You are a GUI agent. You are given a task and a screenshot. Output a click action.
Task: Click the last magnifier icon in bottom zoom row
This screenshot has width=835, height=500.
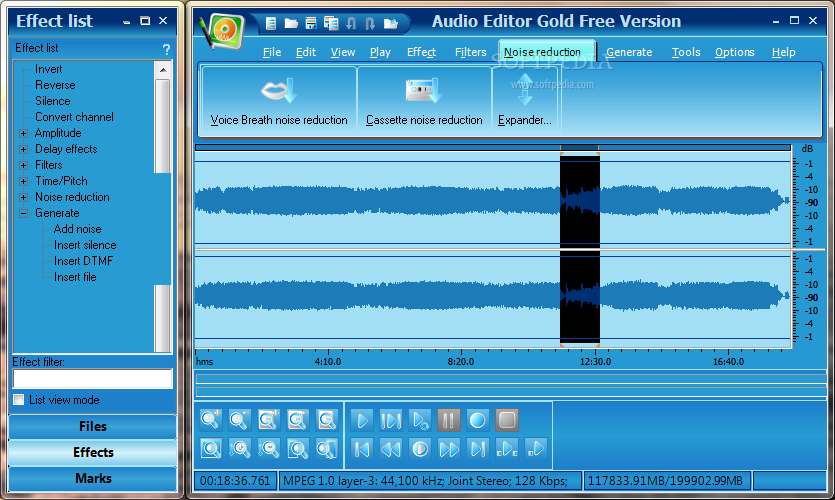click(326, 449)
